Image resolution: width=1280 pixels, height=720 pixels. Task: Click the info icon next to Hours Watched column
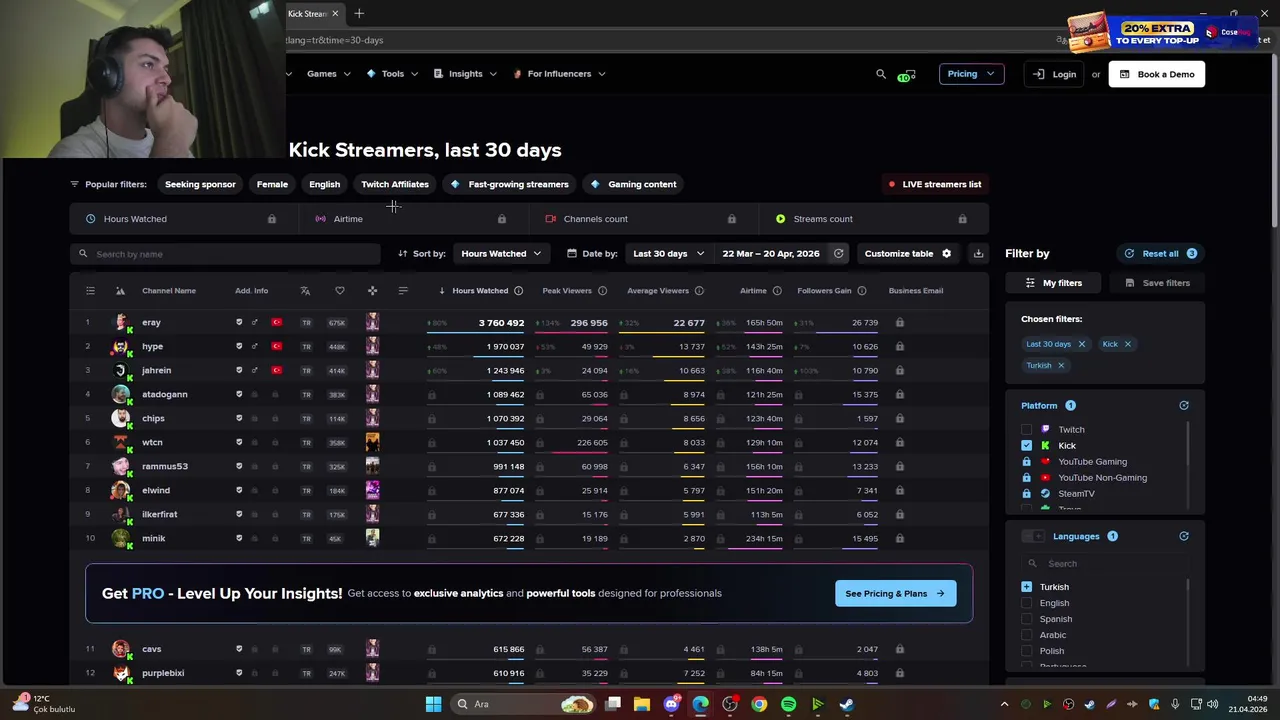[518, 291]
